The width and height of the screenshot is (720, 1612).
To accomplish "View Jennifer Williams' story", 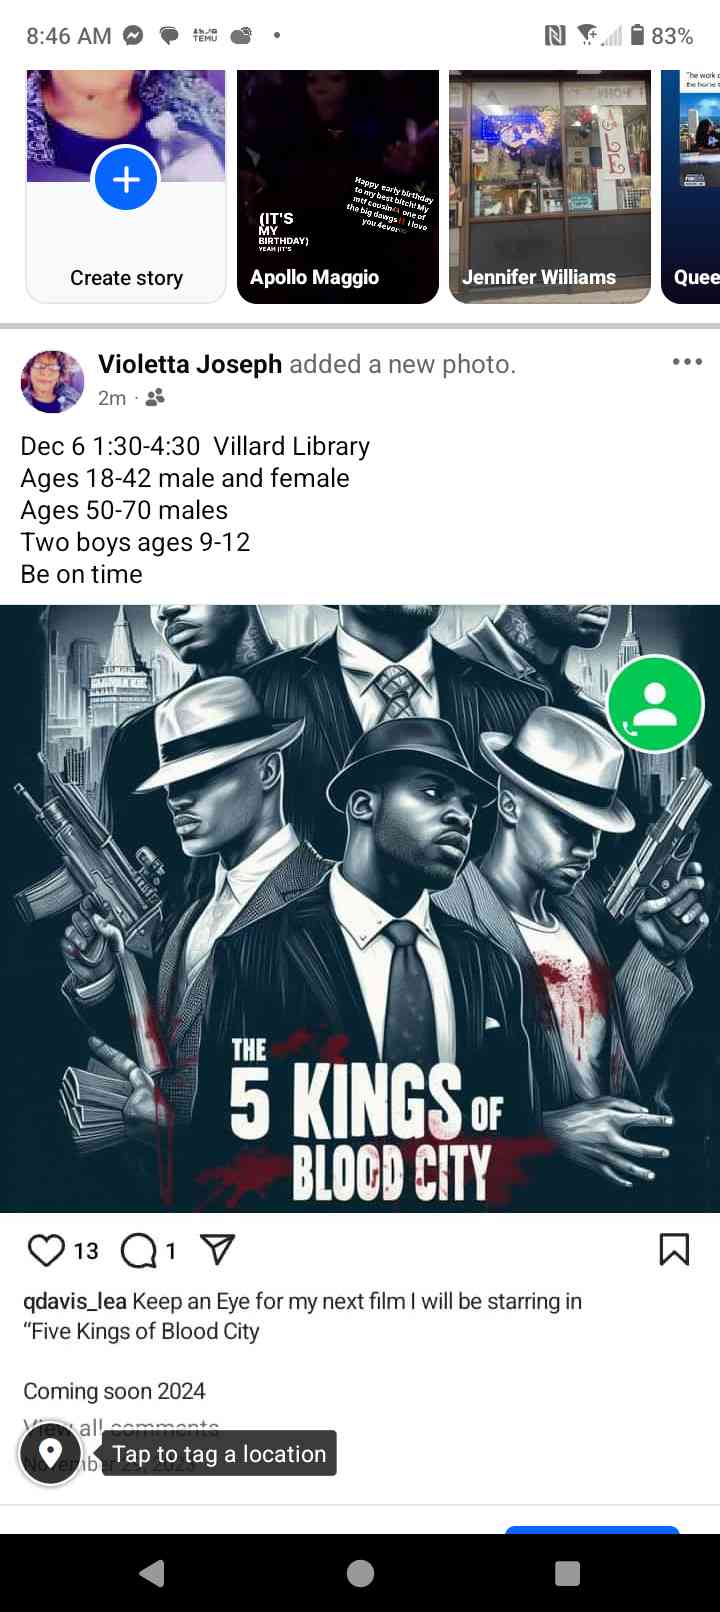I will [550, 187].
